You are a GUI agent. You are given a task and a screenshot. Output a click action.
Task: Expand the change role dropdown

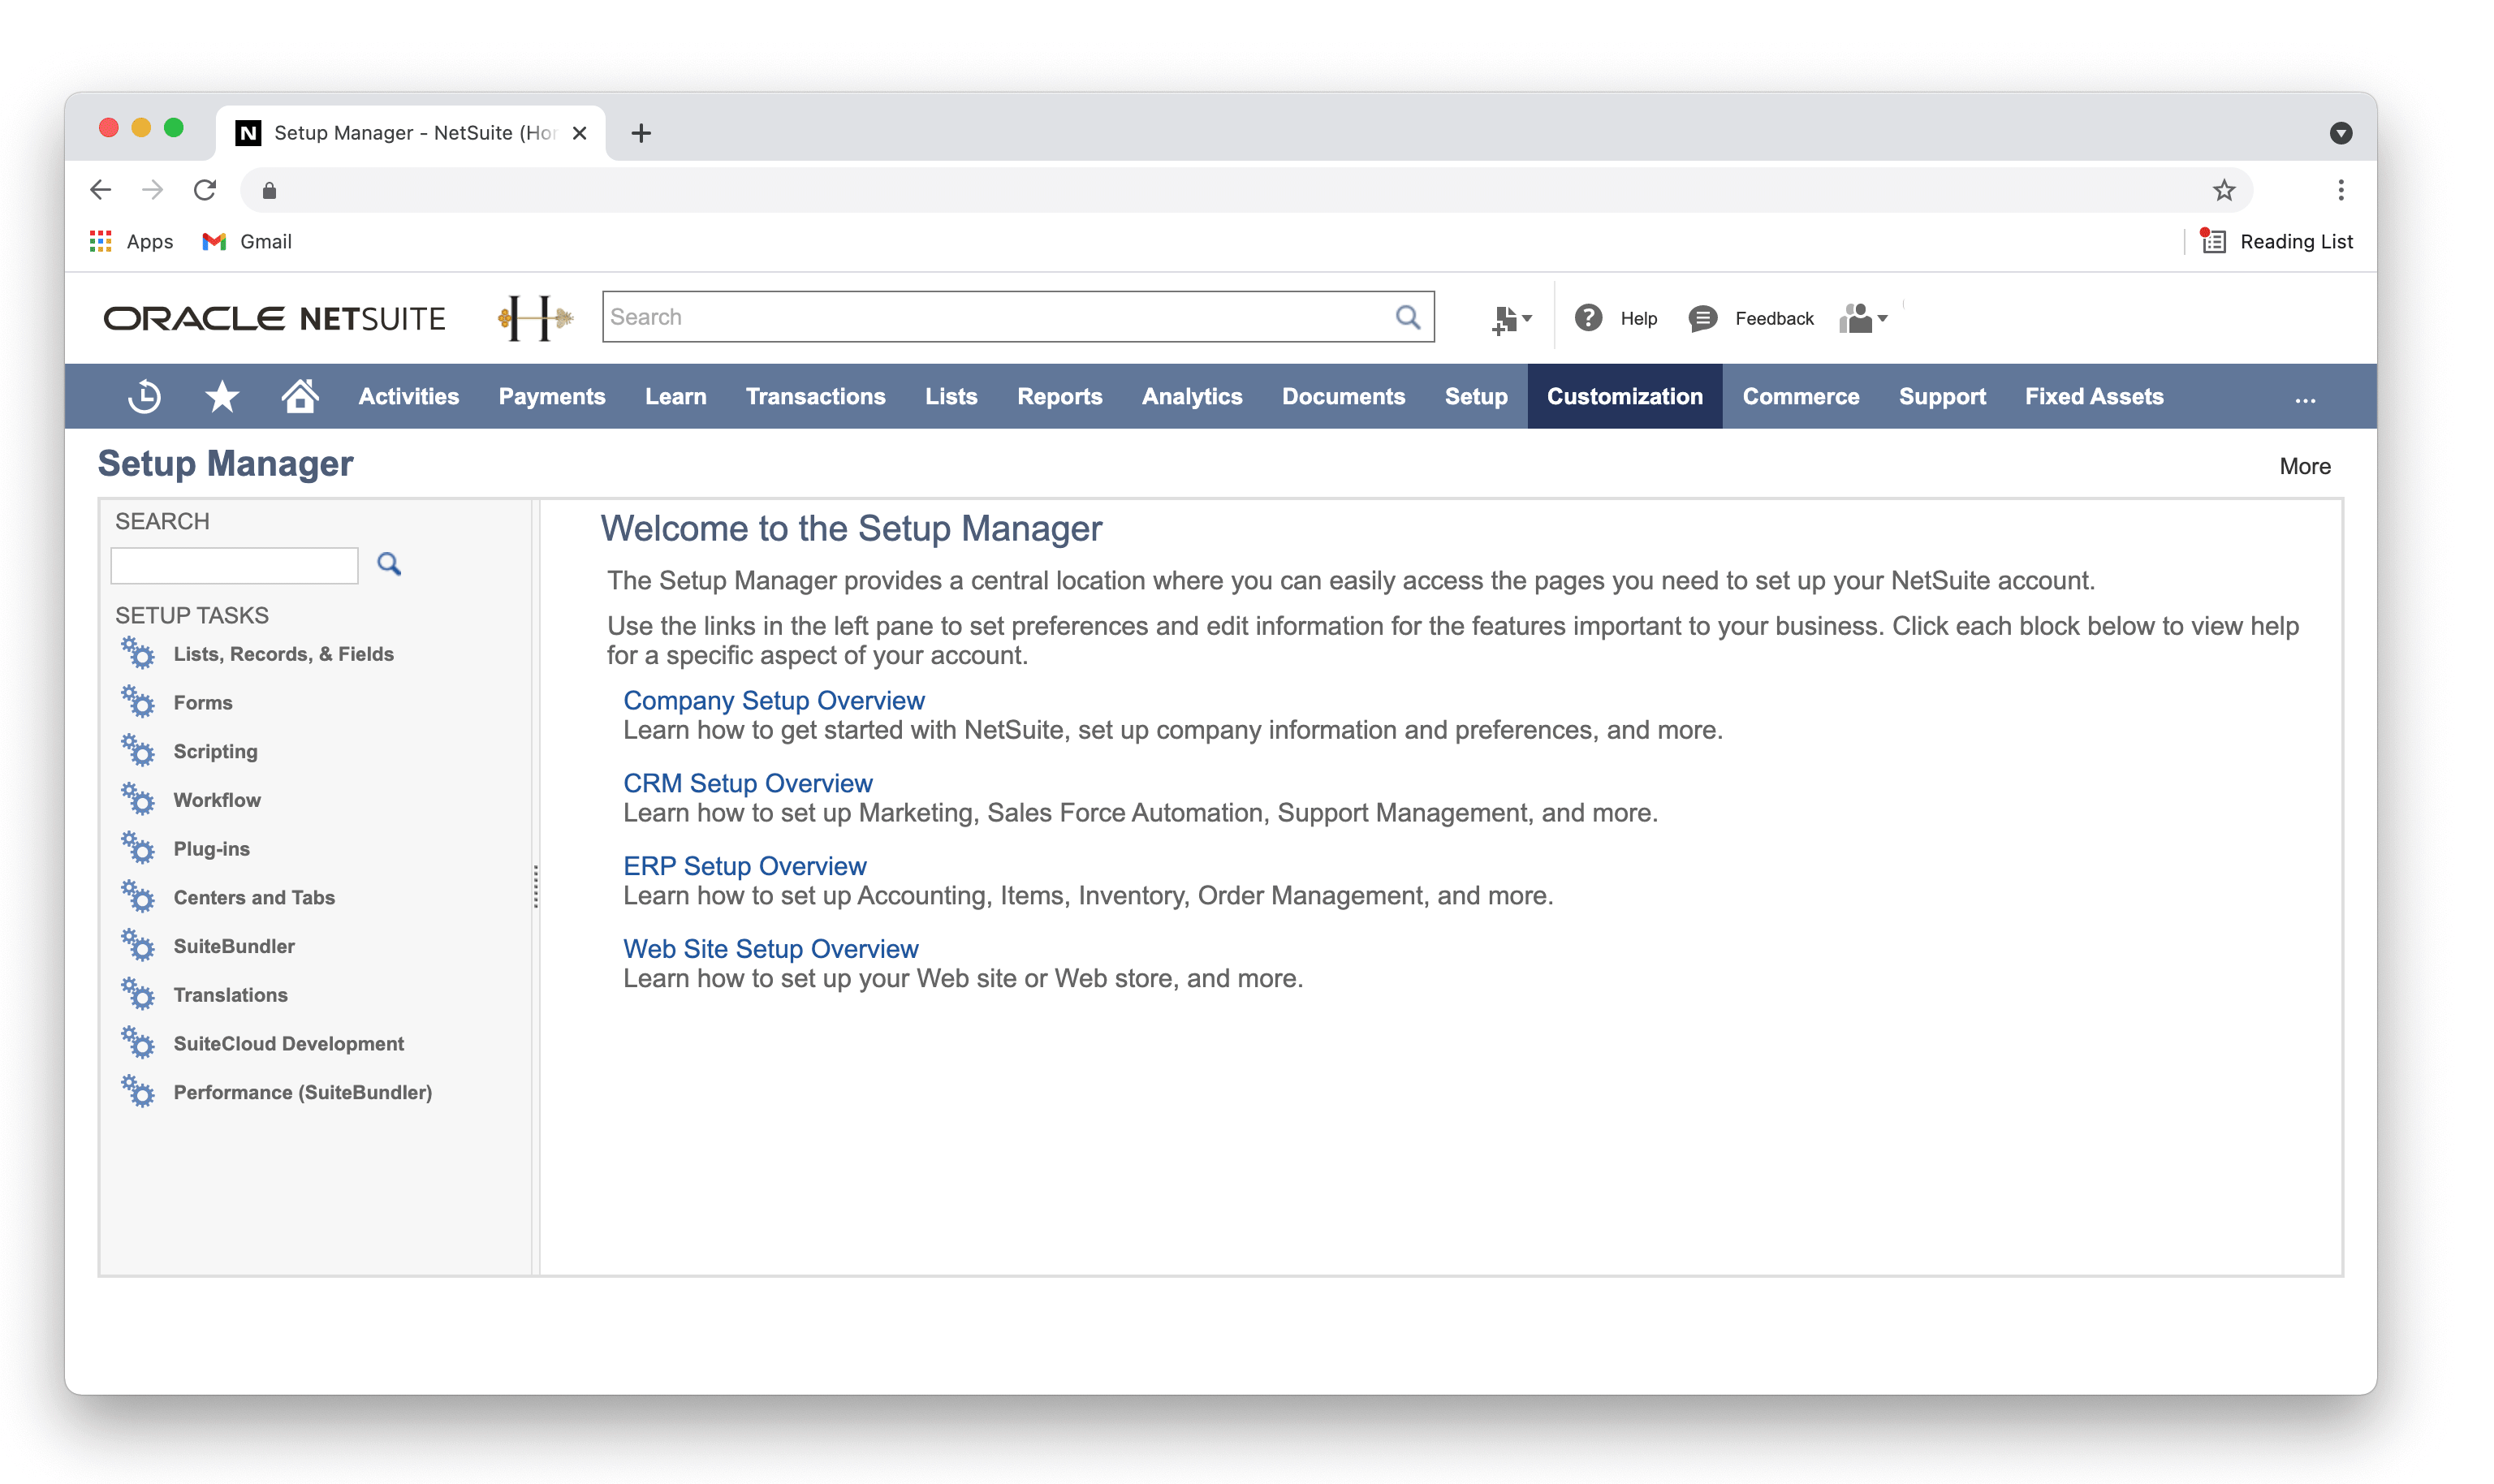coord(1863,319)
